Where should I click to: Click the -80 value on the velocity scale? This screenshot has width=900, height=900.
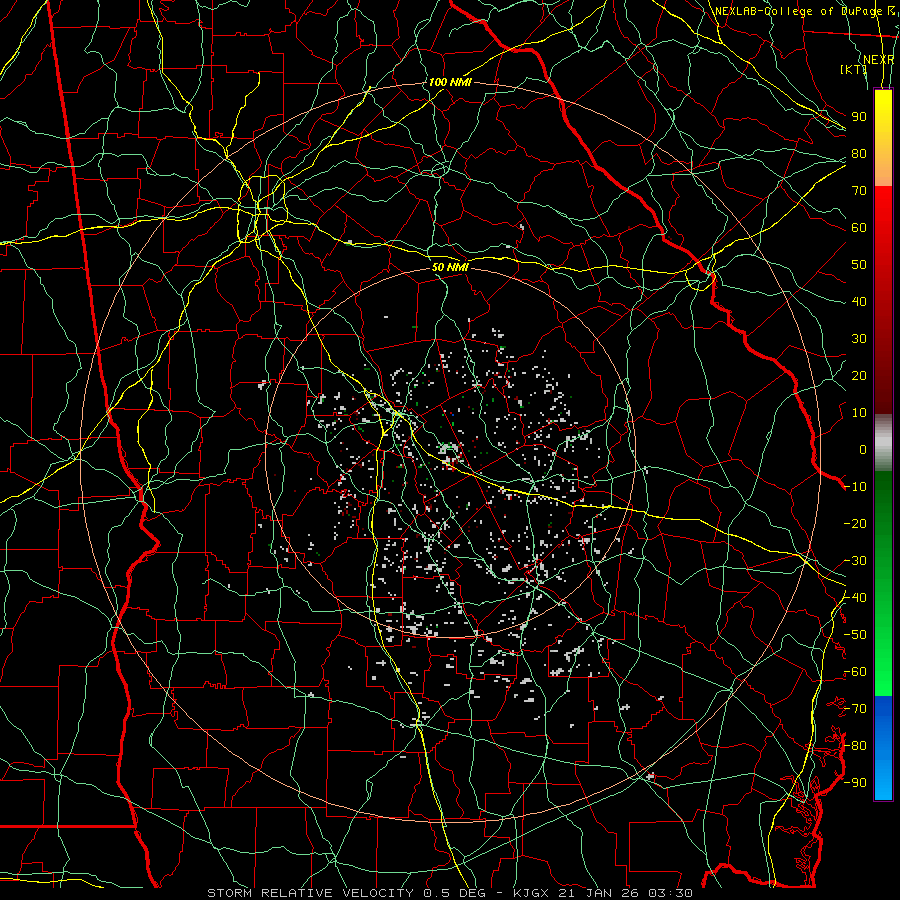click(x=855, y=746)
